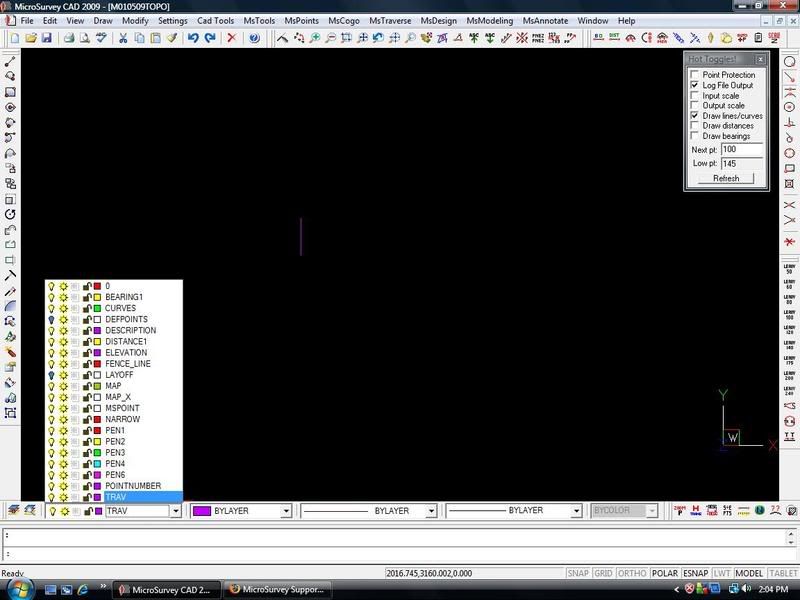800x600 pixels.
Task: Open the BYLAYER lineweight dropdown
Action: 577,511
